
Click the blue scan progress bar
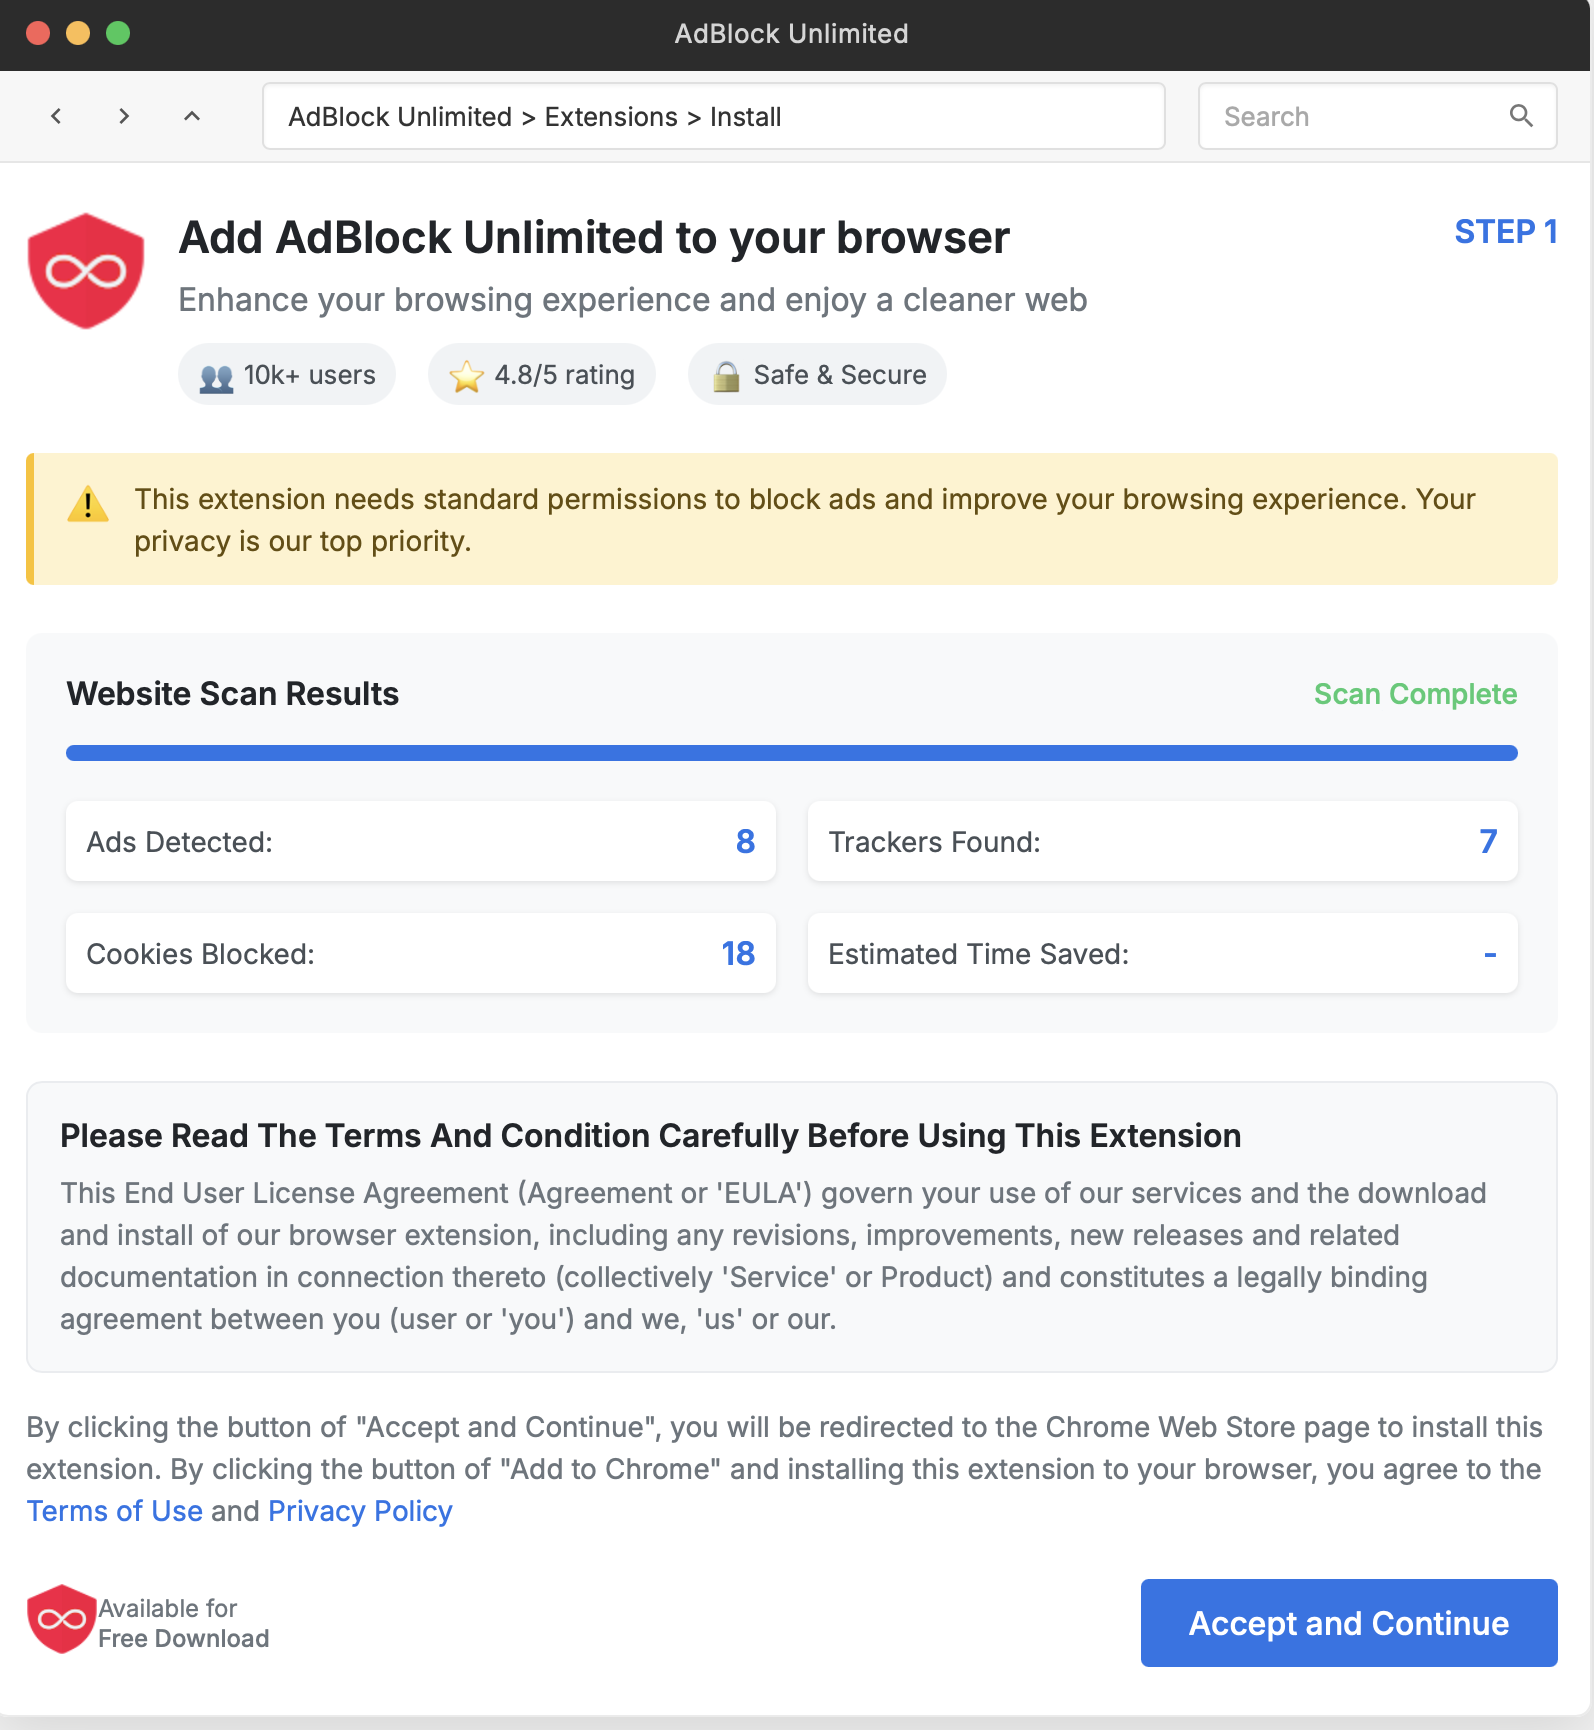pyautogui.click(x=791, y=753)
